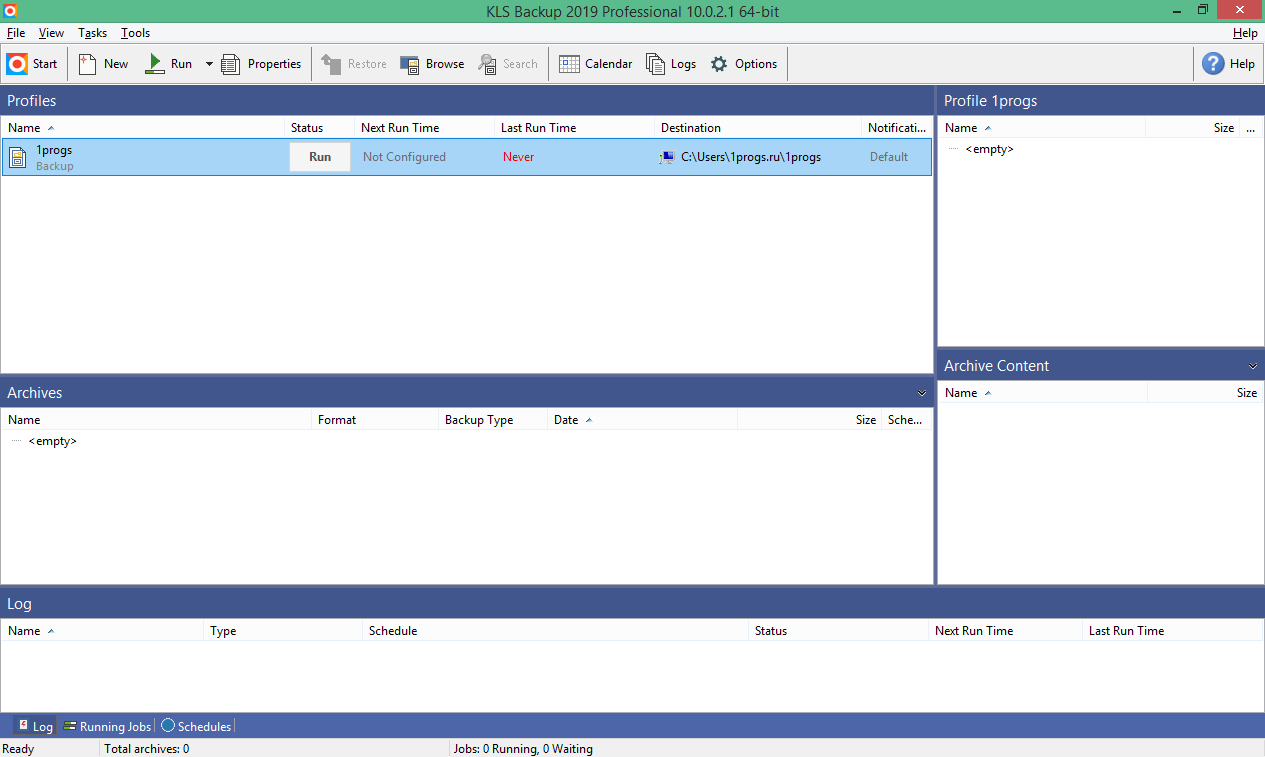Viewport: 1265px width, 757px height.
Task: Open the Options gear icon
Action: tap(719, 64)
